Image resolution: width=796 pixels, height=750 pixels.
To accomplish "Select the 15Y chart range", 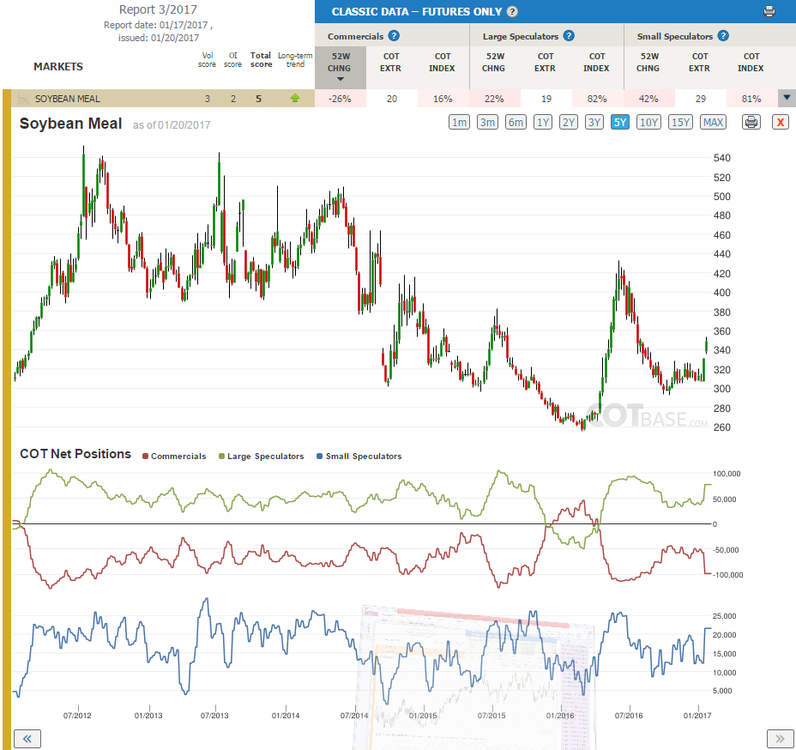I will pyautogui.click(x=680, y=122).
